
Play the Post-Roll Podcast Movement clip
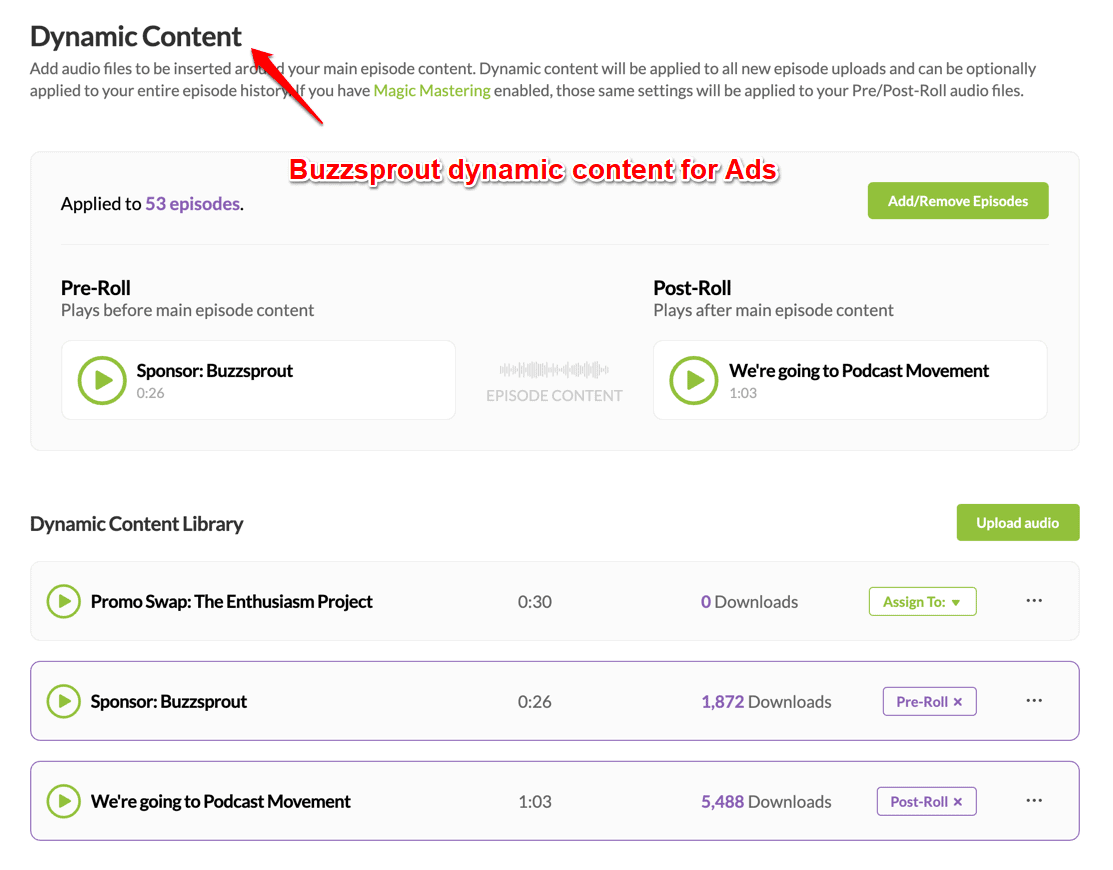(693, 380)
